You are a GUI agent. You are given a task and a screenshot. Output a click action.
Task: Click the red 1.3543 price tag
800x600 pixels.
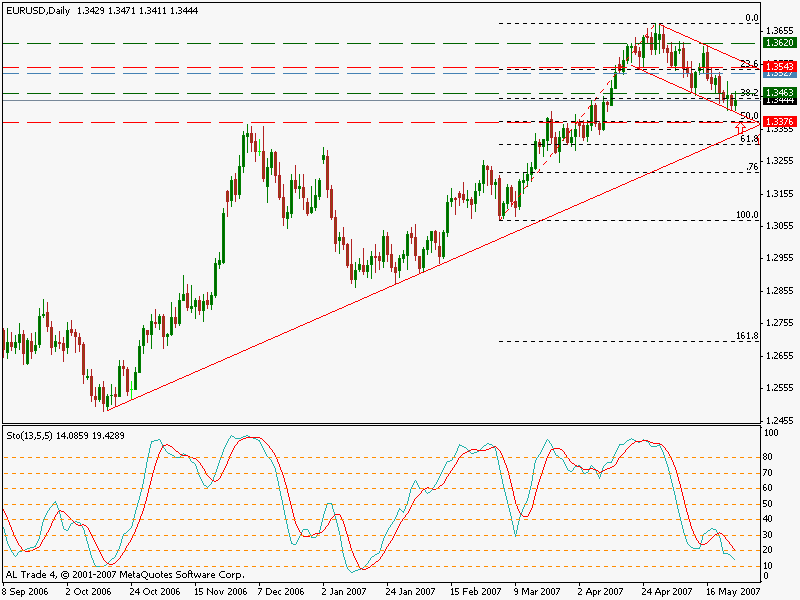pos(778,66)
